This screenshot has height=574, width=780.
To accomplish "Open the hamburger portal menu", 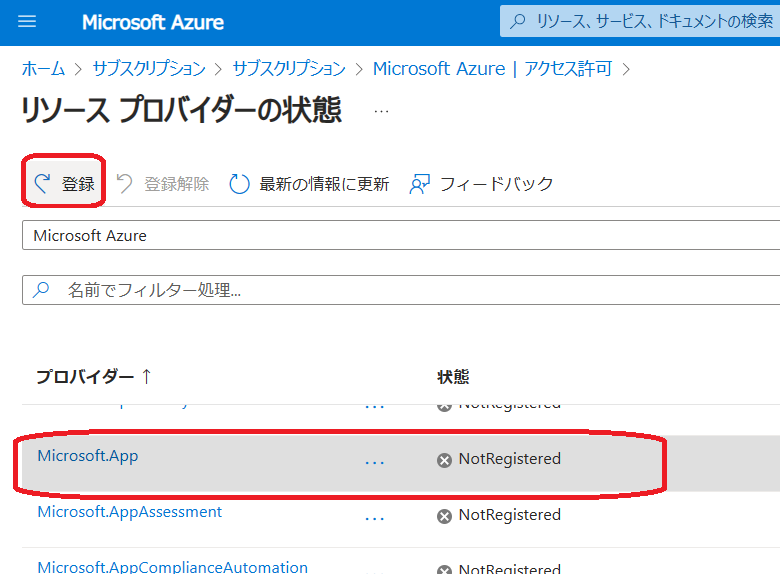I will pyautogui.click(x=27, y=21).
